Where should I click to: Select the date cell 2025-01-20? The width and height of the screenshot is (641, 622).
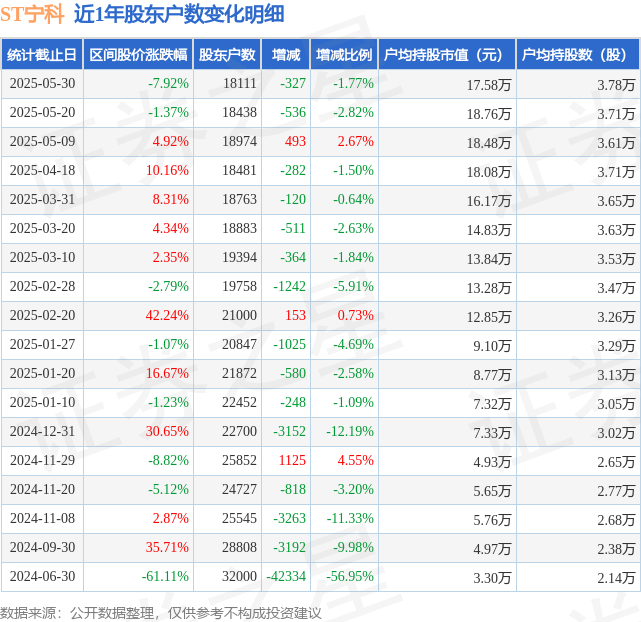pos(43,374)
